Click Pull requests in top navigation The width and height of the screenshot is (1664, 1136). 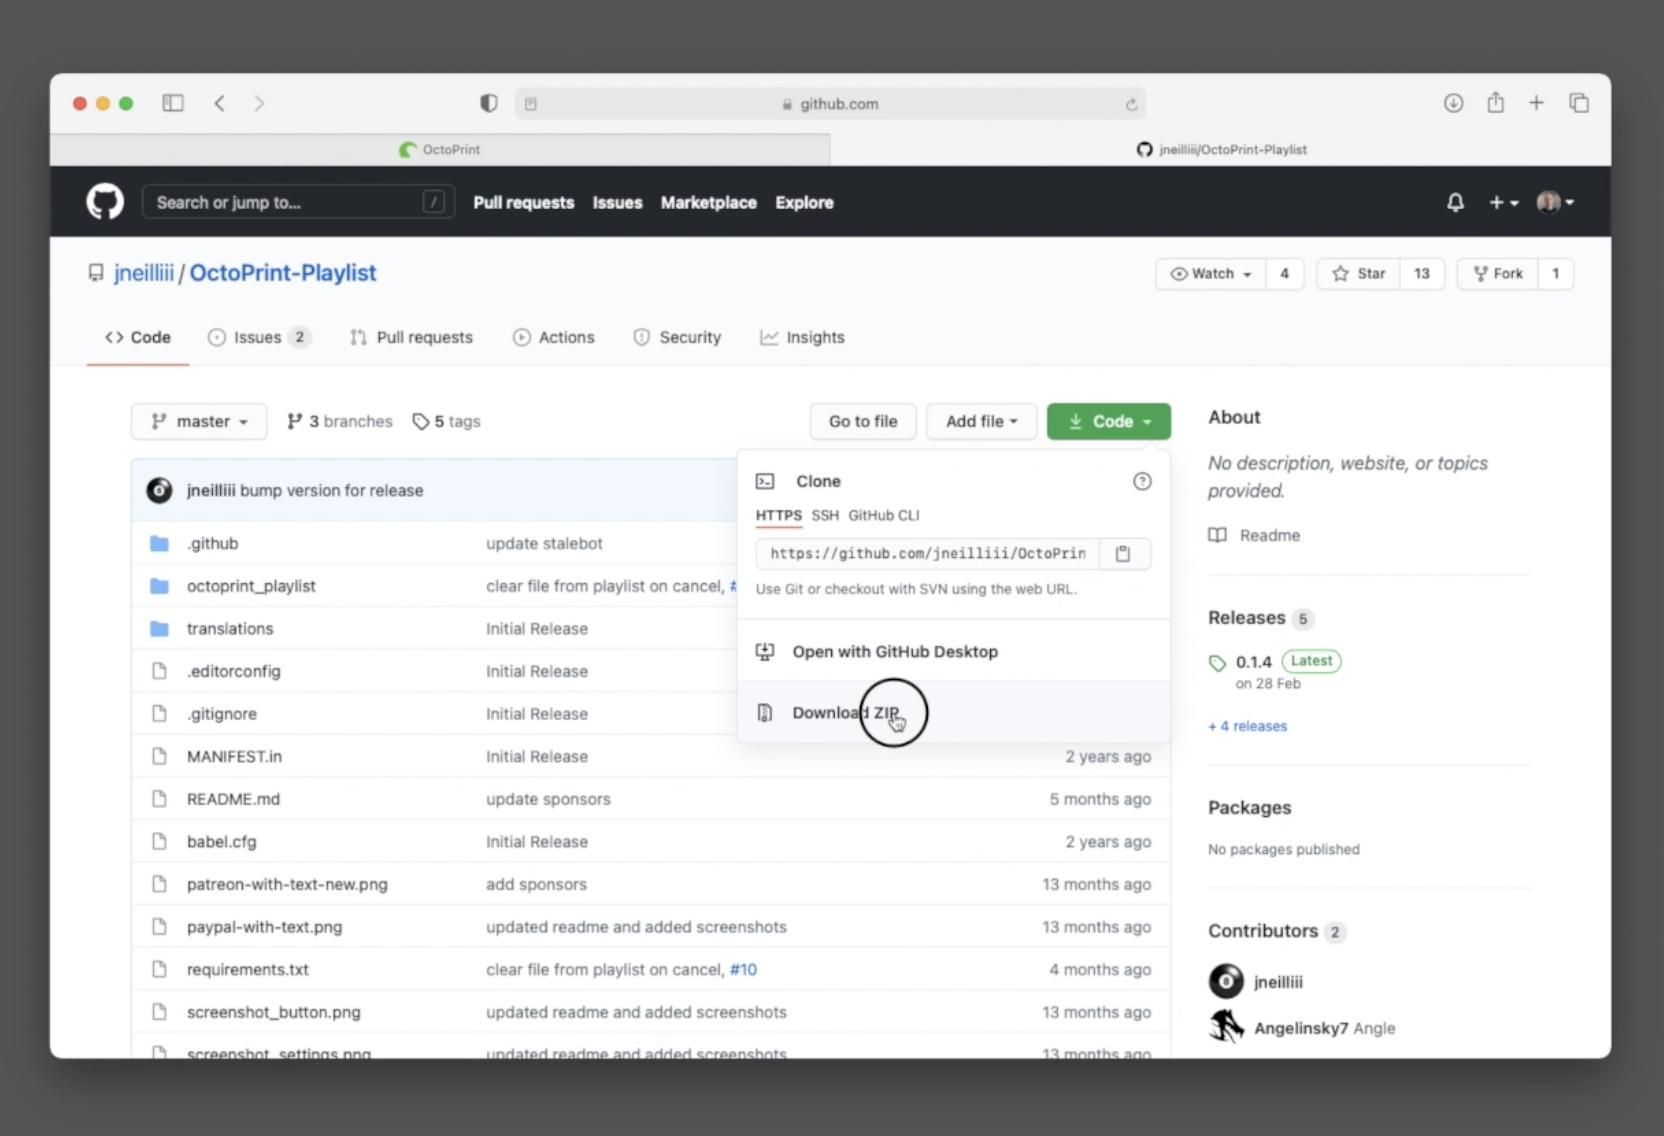[x=524, y=202]
